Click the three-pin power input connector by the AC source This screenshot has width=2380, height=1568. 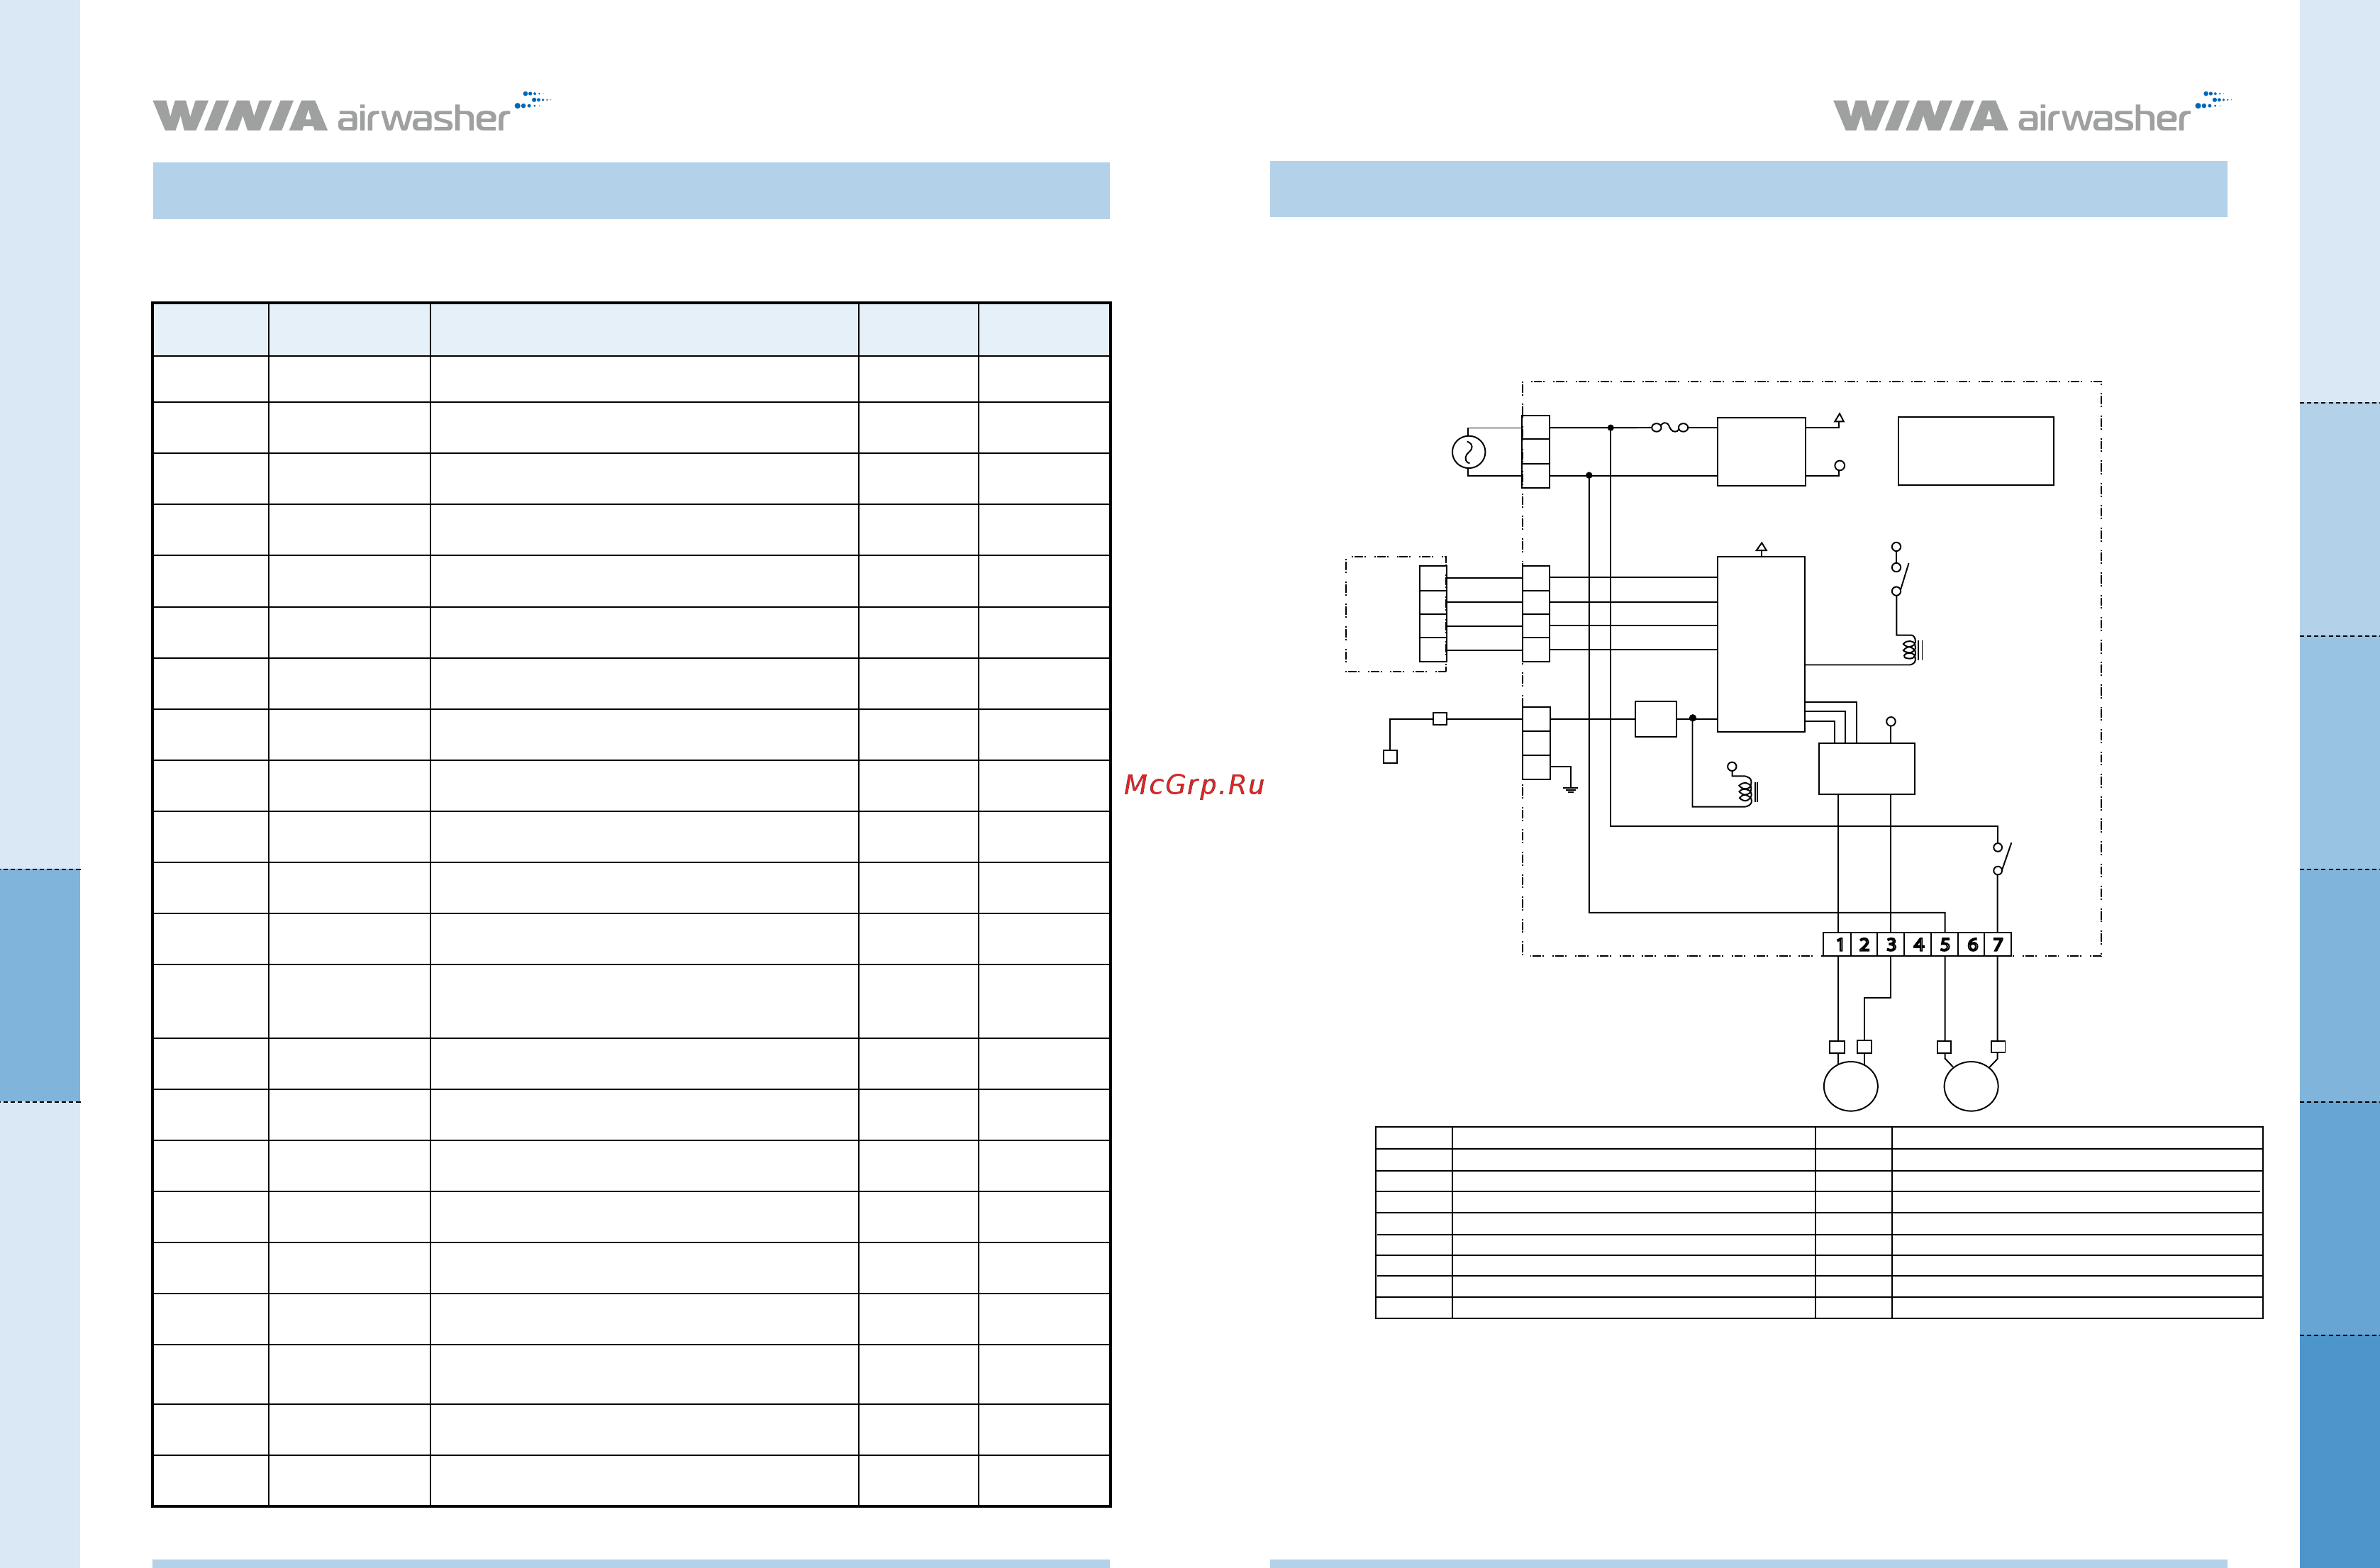1536,452
